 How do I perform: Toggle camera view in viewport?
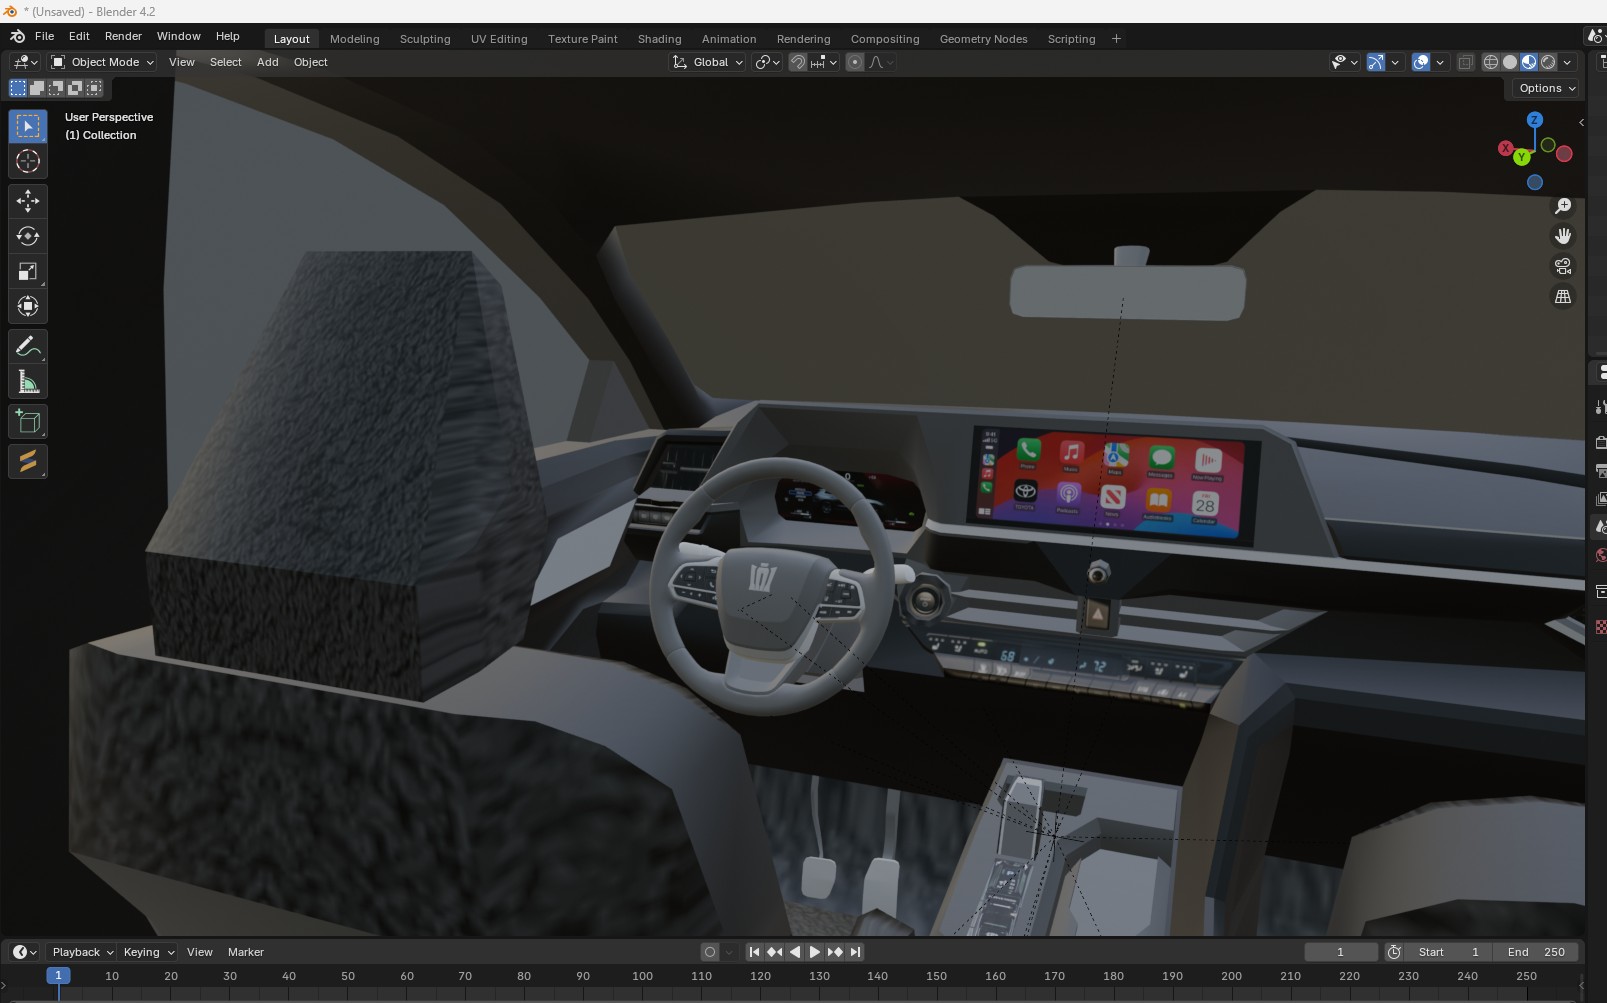tap(1562, 267)
